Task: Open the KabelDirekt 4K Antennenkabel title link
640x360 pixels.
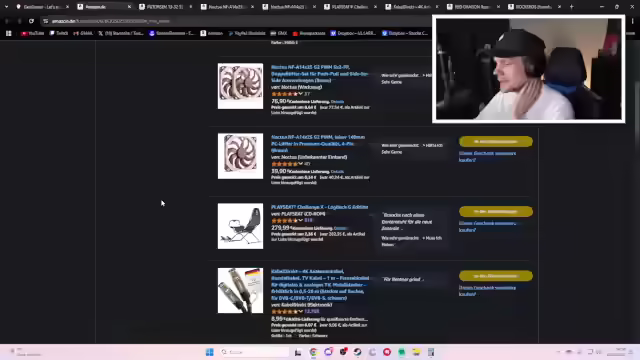Action: 320,284
